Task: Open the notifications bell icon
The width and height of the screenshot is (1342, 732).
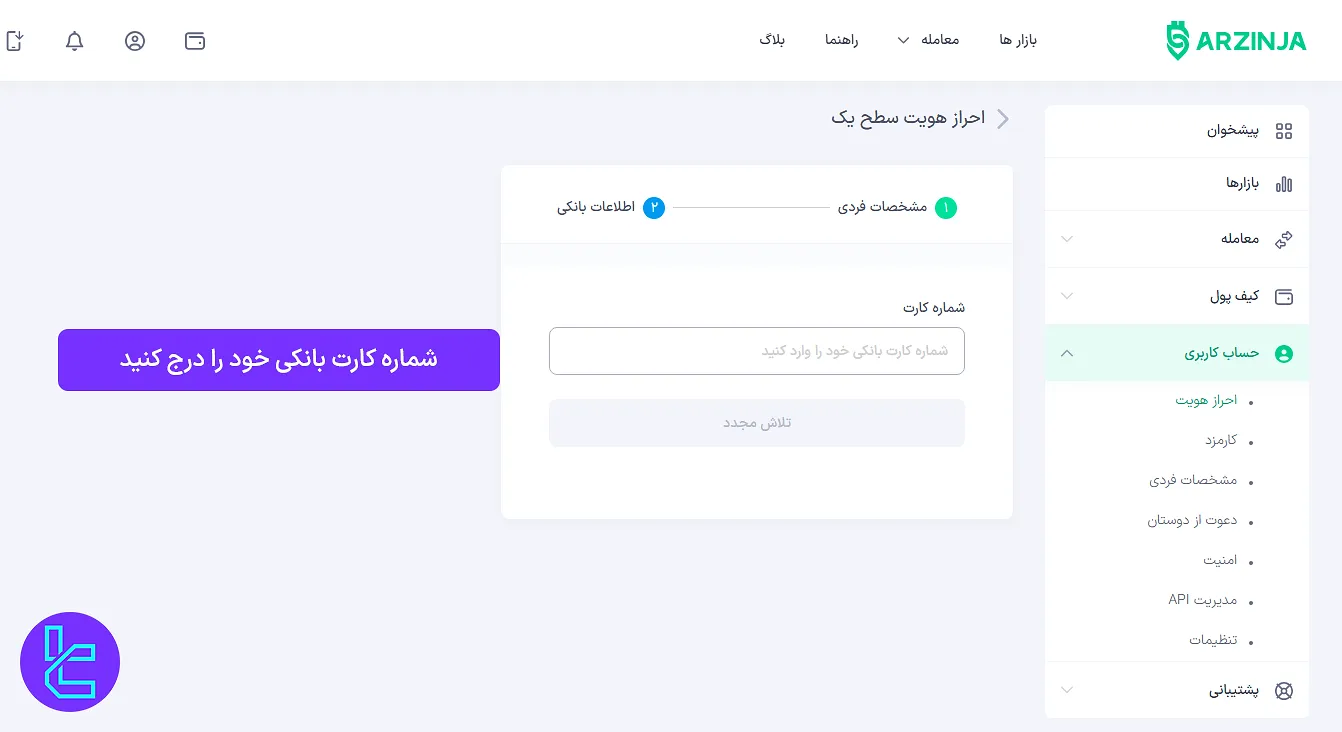Action: coord(74,41)
